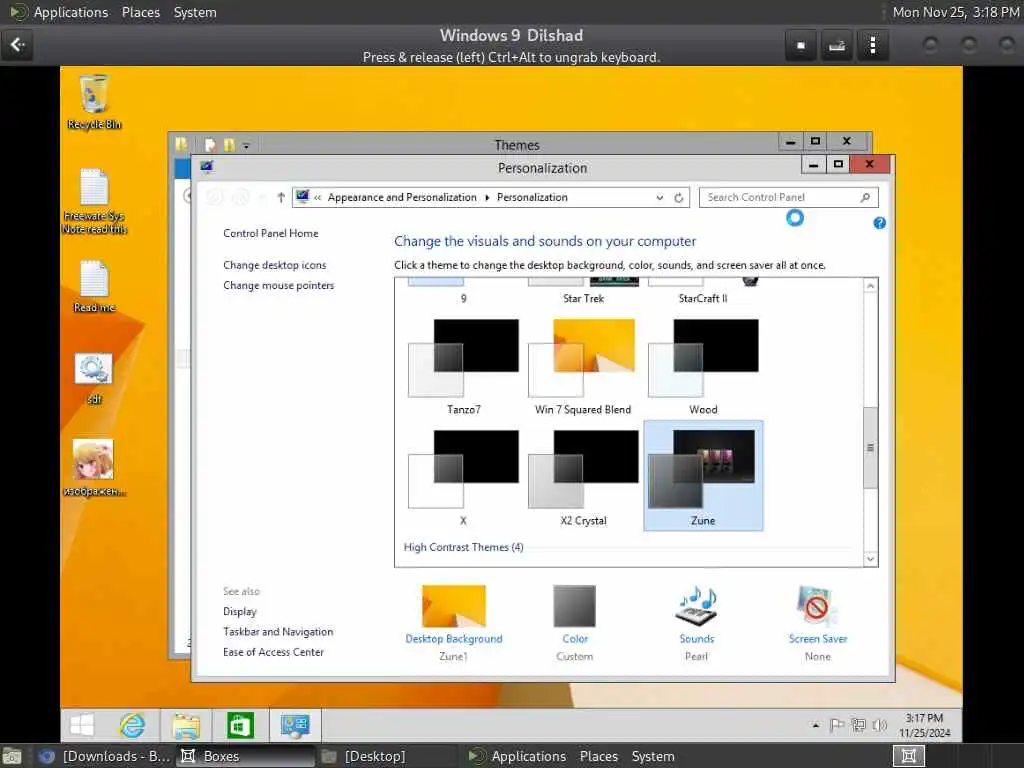Click the volume speaker tray icon
Viewport: 1024px width, 768px height.
point(880,725)
